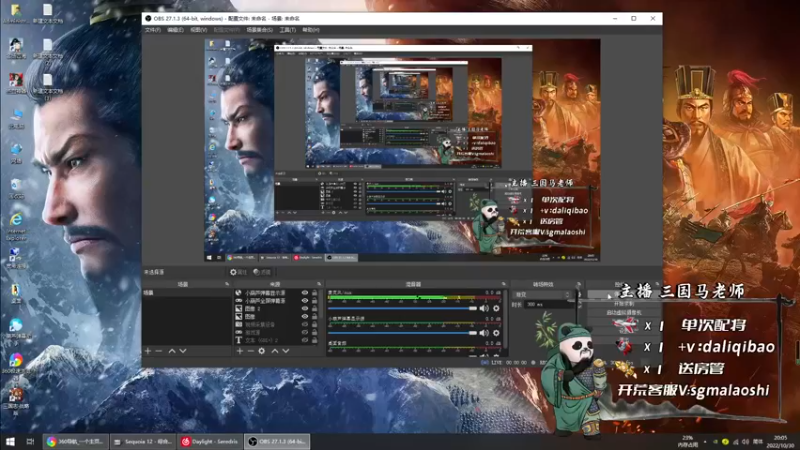This screenshot has width=800, height=450.
Task: Open the 文件(F) menu
Action: click(x=153, y=30)
